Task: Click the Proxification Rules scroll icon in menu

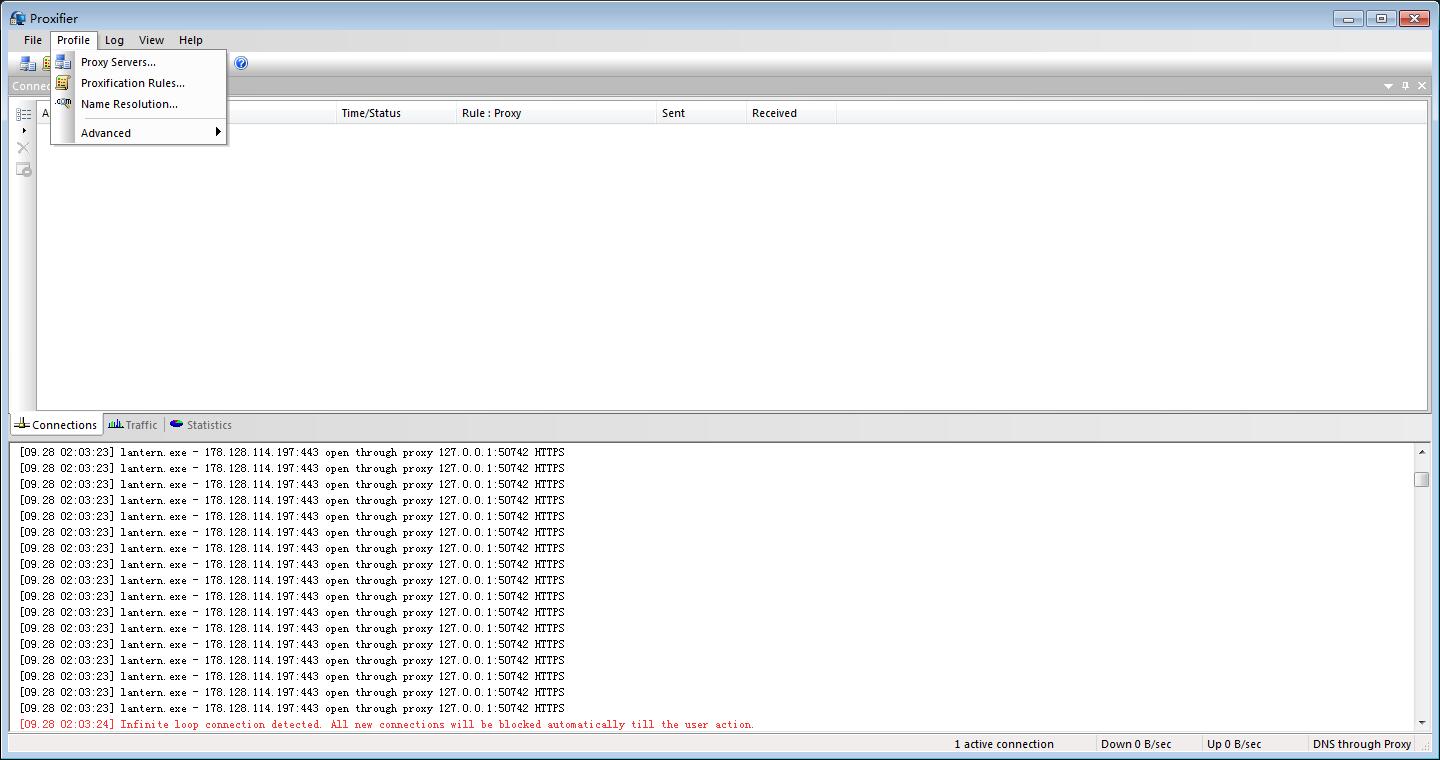Action: pyautogui.click(x=64, y=83)
